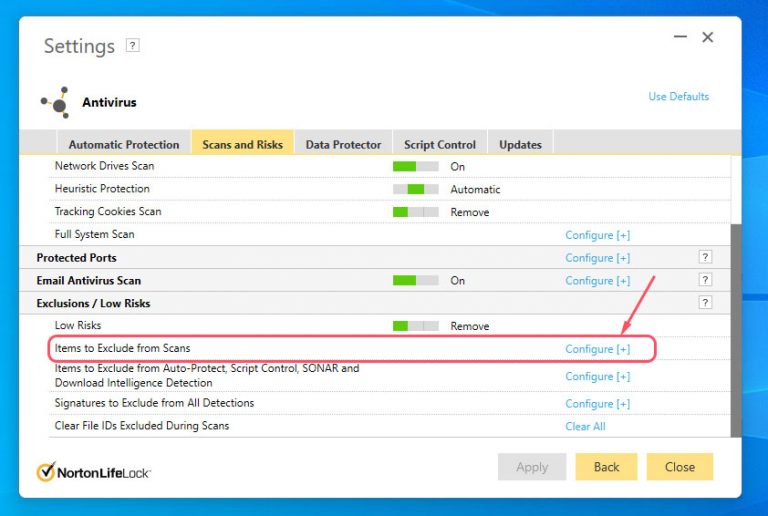Click Clear All for excluded file IDs
The width and height of the screenshot is (768, 516).
pyautogui.click(x=585, y=426)
